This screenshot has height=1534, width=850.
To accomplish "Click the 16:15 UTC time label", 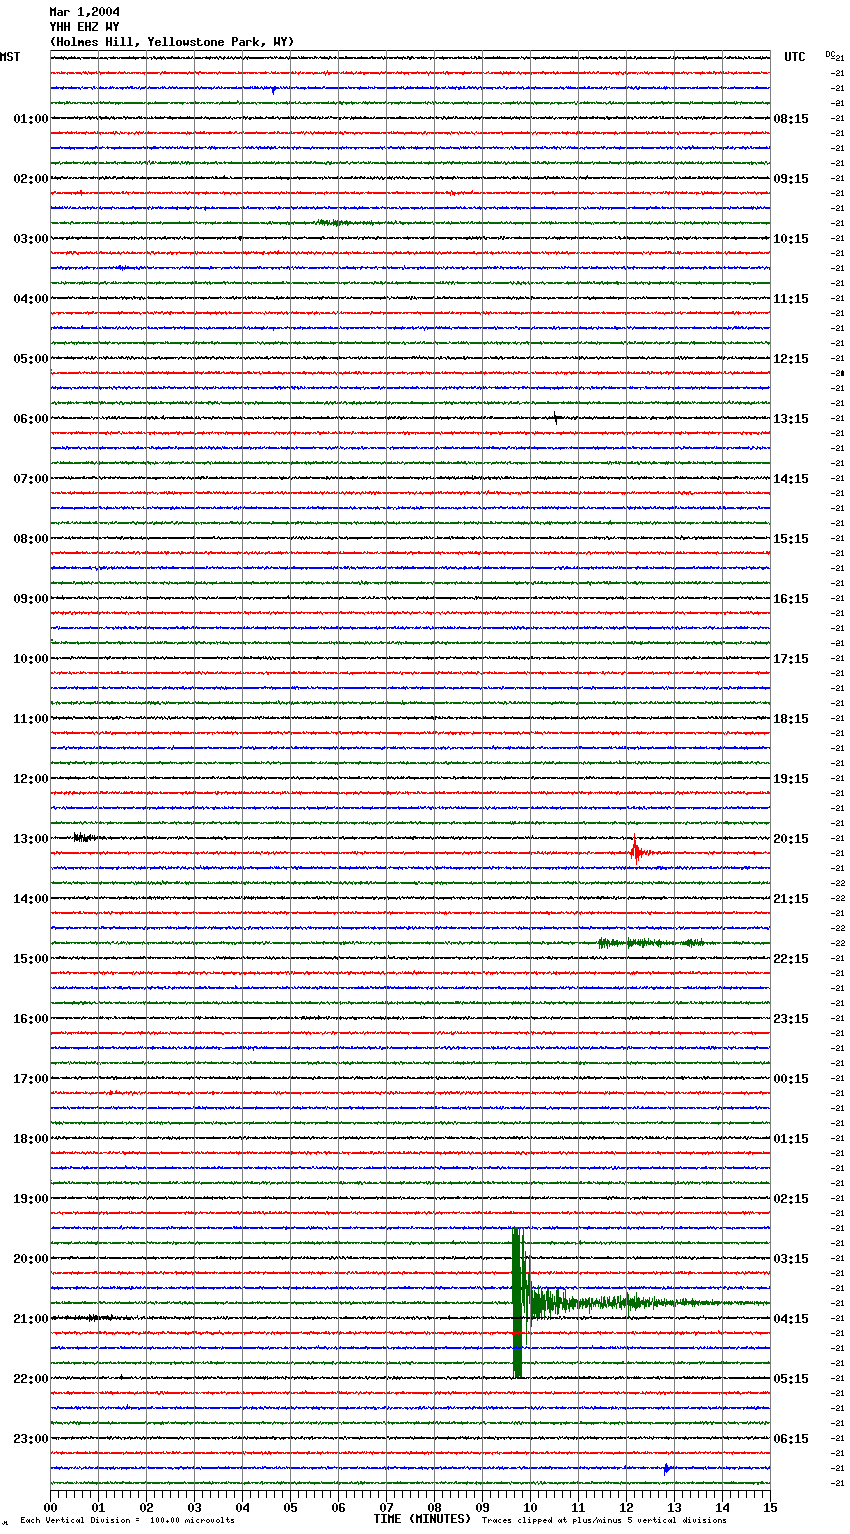I will click(x=791, y=599).
